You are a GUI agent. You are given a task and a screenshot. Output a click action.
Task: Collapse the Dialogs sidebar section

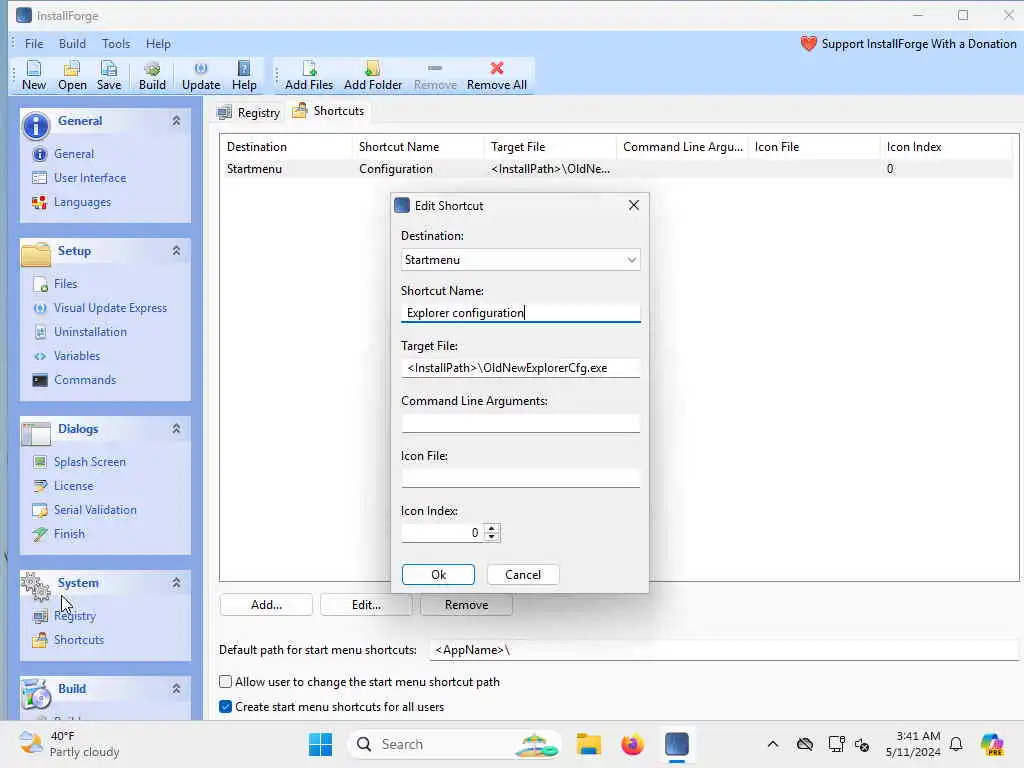(176, 429)
